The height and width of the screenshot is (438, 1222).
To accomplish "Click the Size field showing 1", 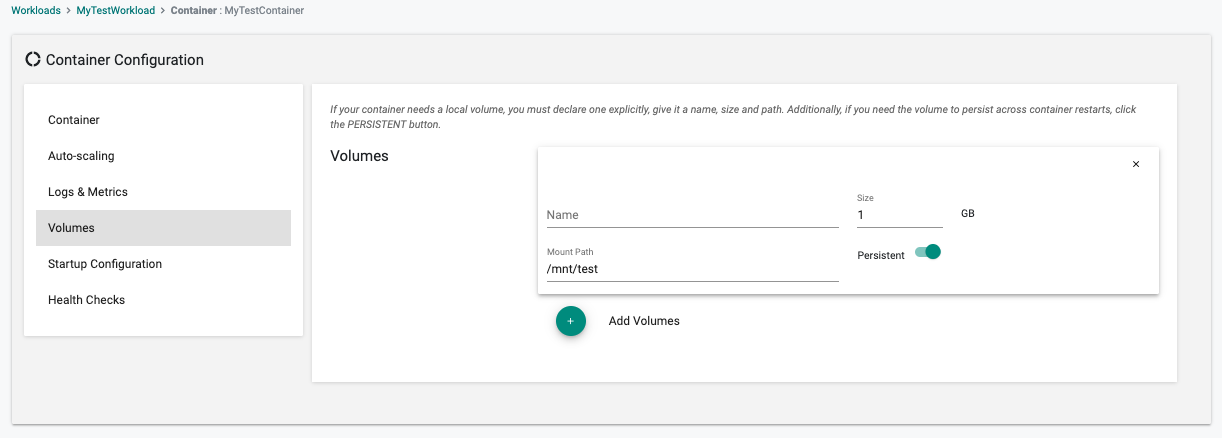I will point(900,215).
